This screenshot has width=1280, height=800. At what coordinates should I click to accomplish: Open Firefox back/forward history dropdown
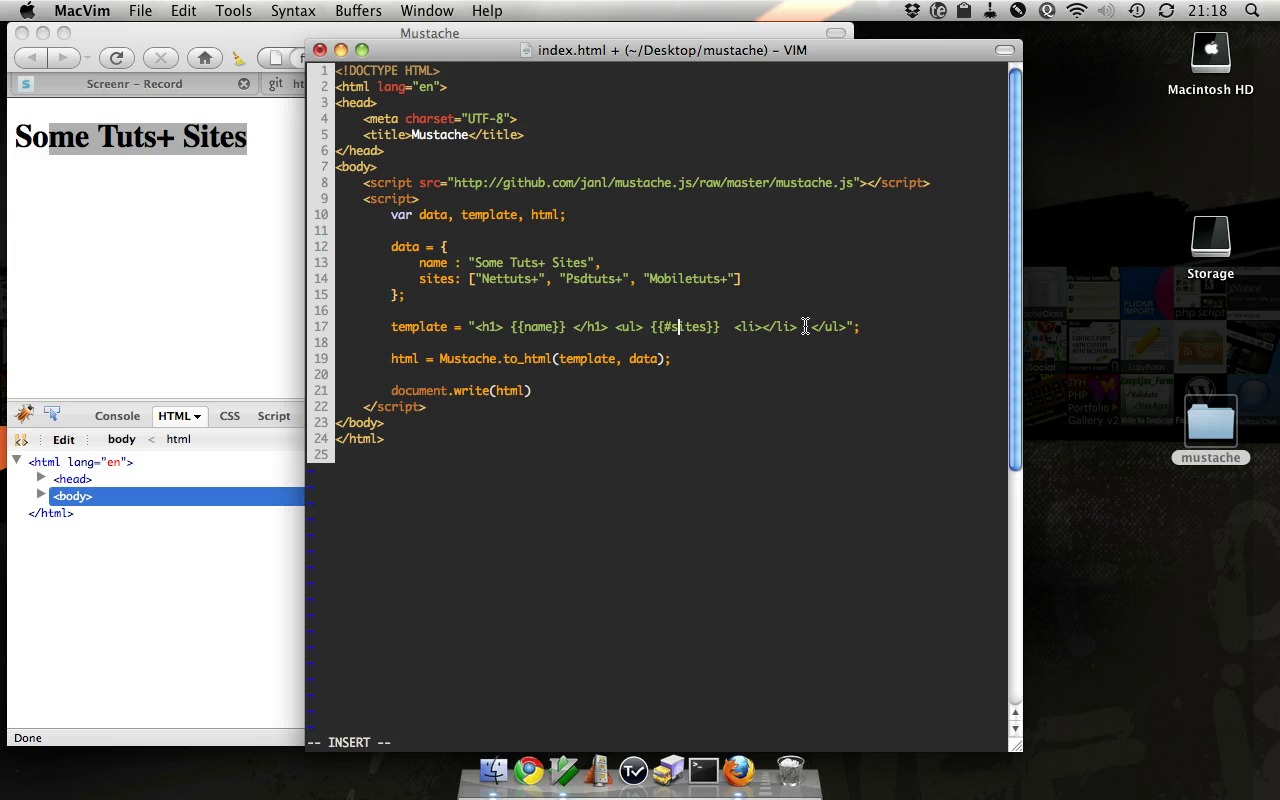click(x=87, y=58)
